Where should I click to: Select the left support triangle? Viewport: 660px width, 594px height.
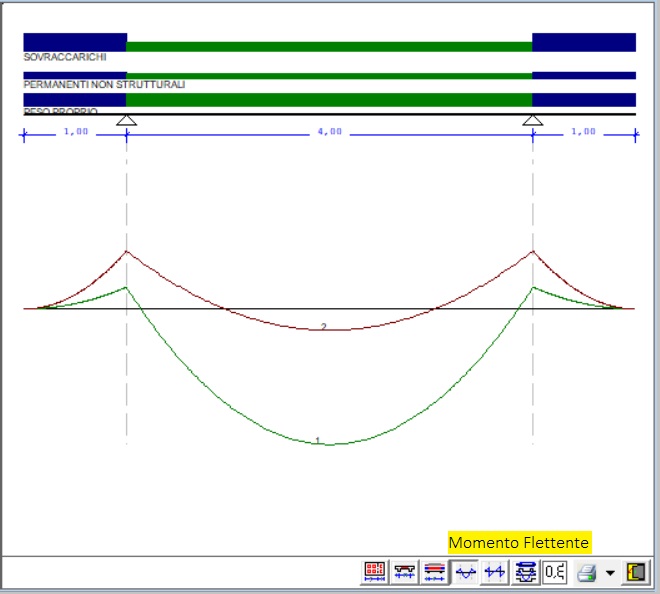point(126,120)
